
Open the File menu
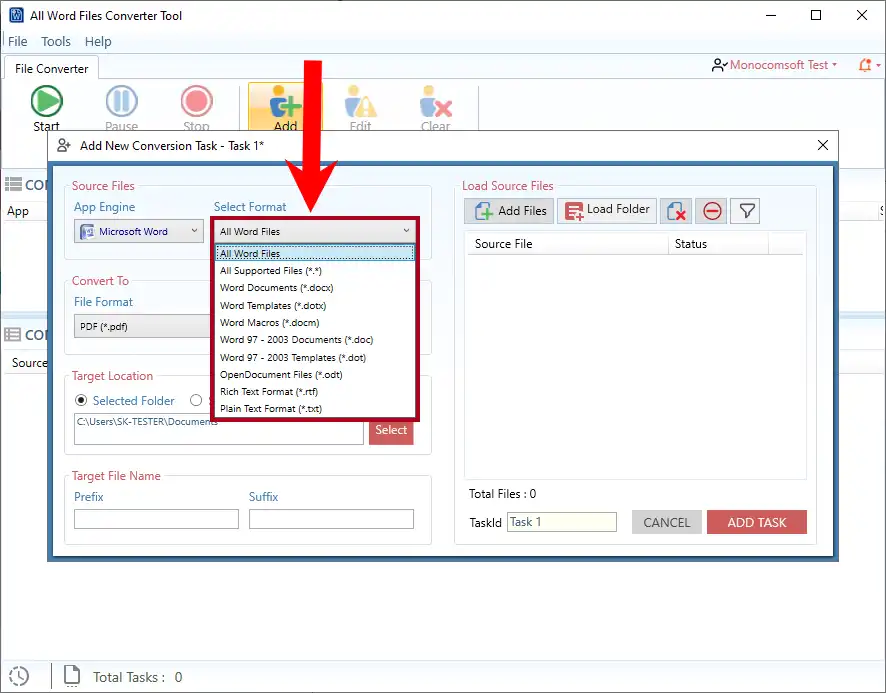pos(18,41)
